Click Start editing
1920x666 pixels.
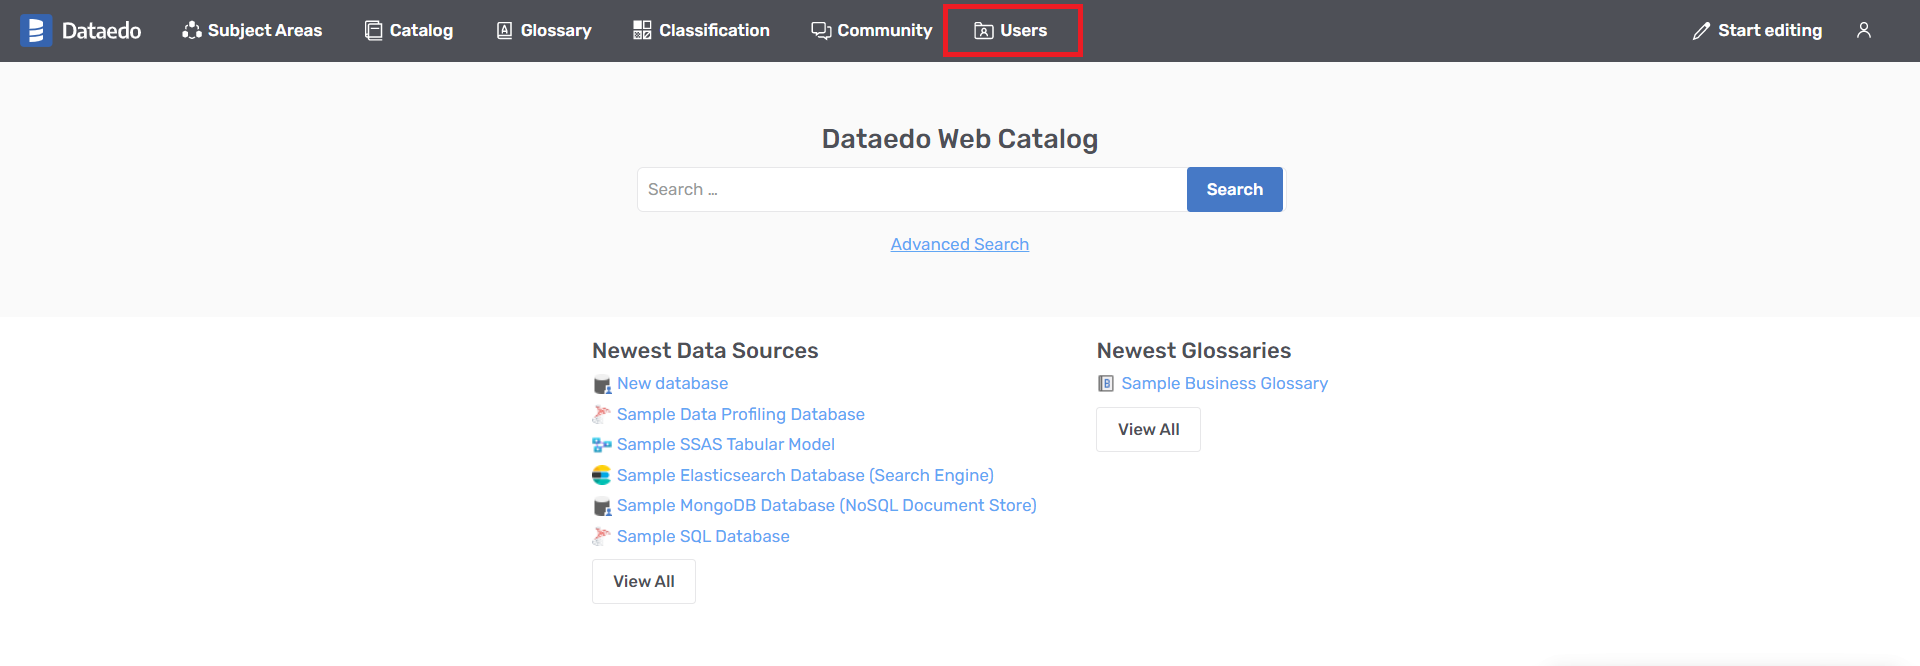pos(1770,31)
